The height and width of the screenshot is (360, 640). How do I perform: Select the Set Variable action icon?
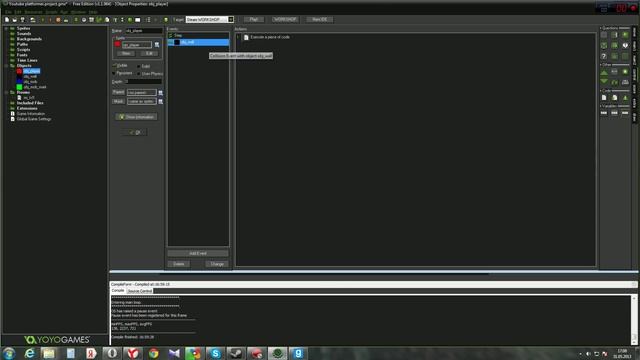tap(604, 113)
